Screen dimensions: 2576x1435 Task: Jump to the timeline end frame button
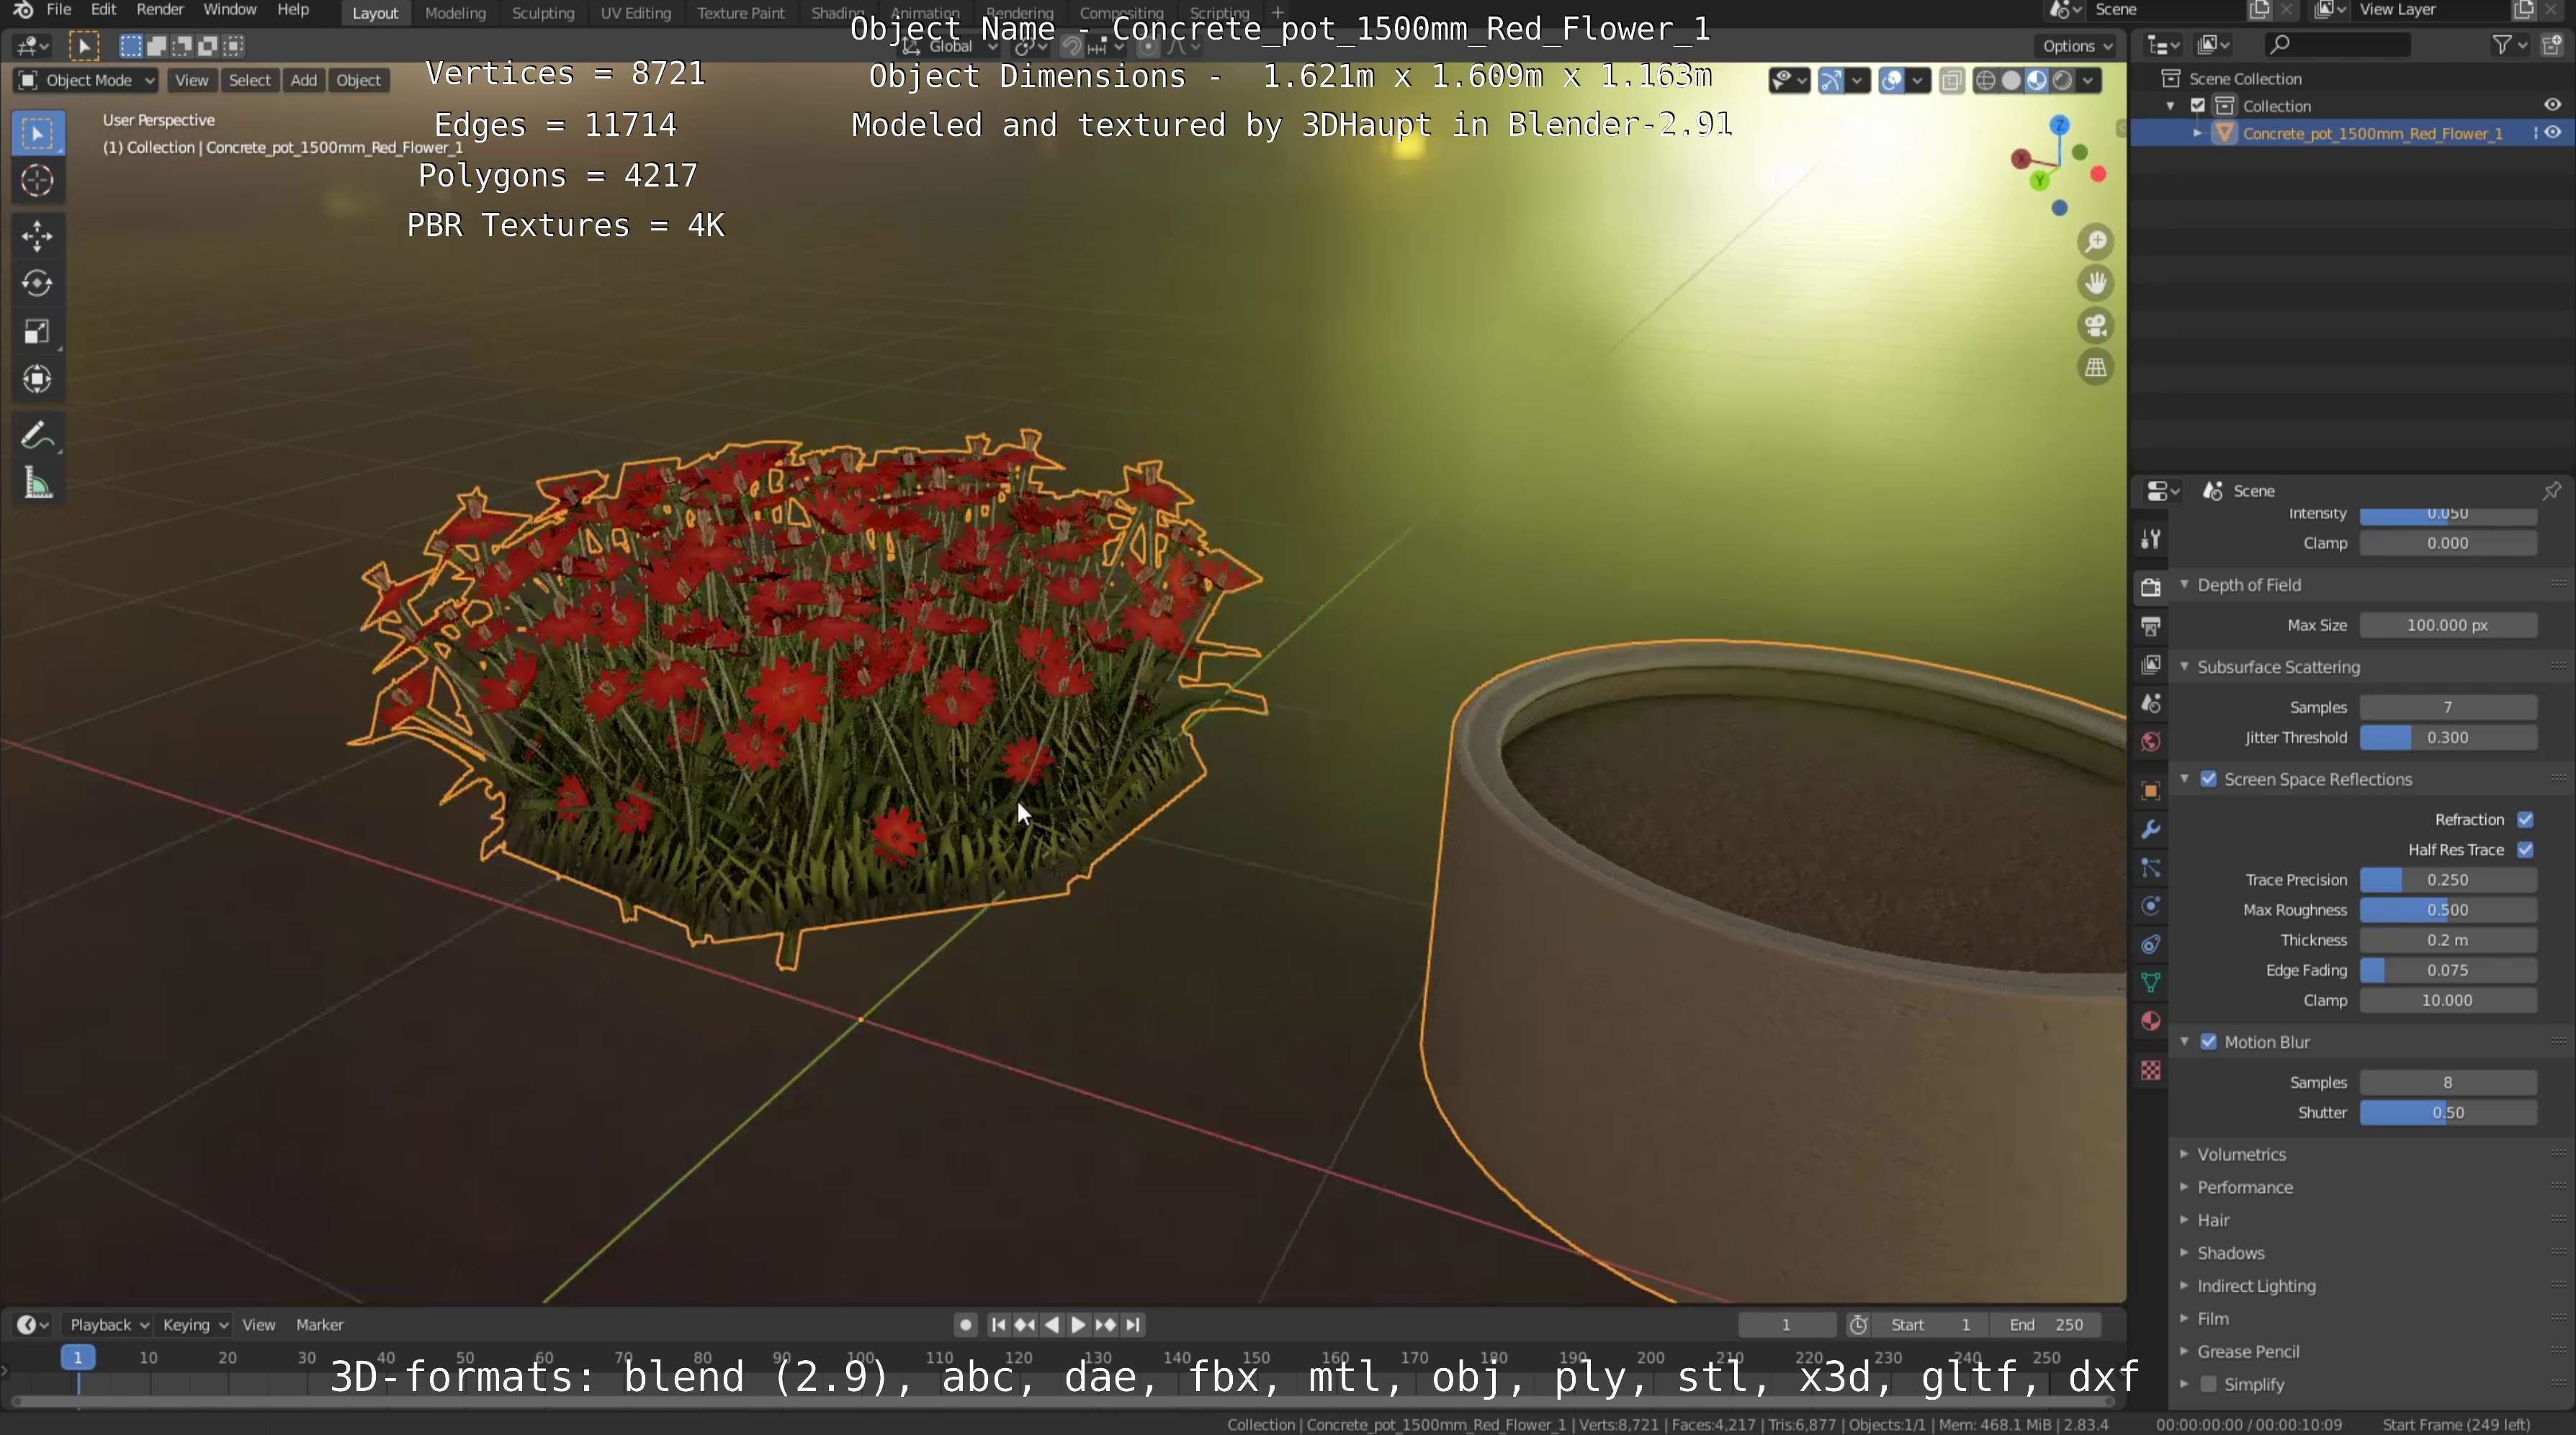tap(1132, 1325)
